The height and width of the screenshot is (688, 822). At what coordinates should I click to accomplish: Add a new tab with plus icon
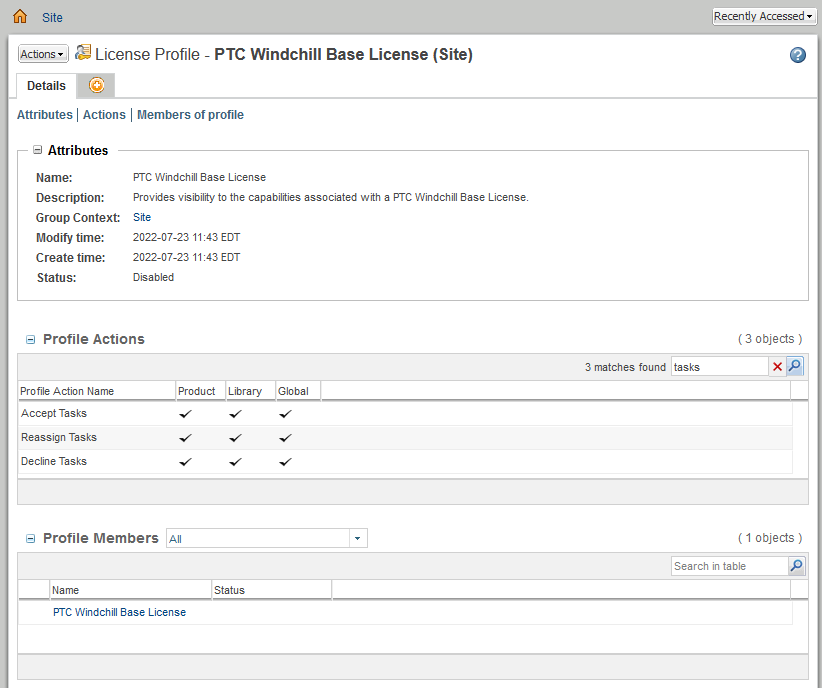(x=96, y=85)
